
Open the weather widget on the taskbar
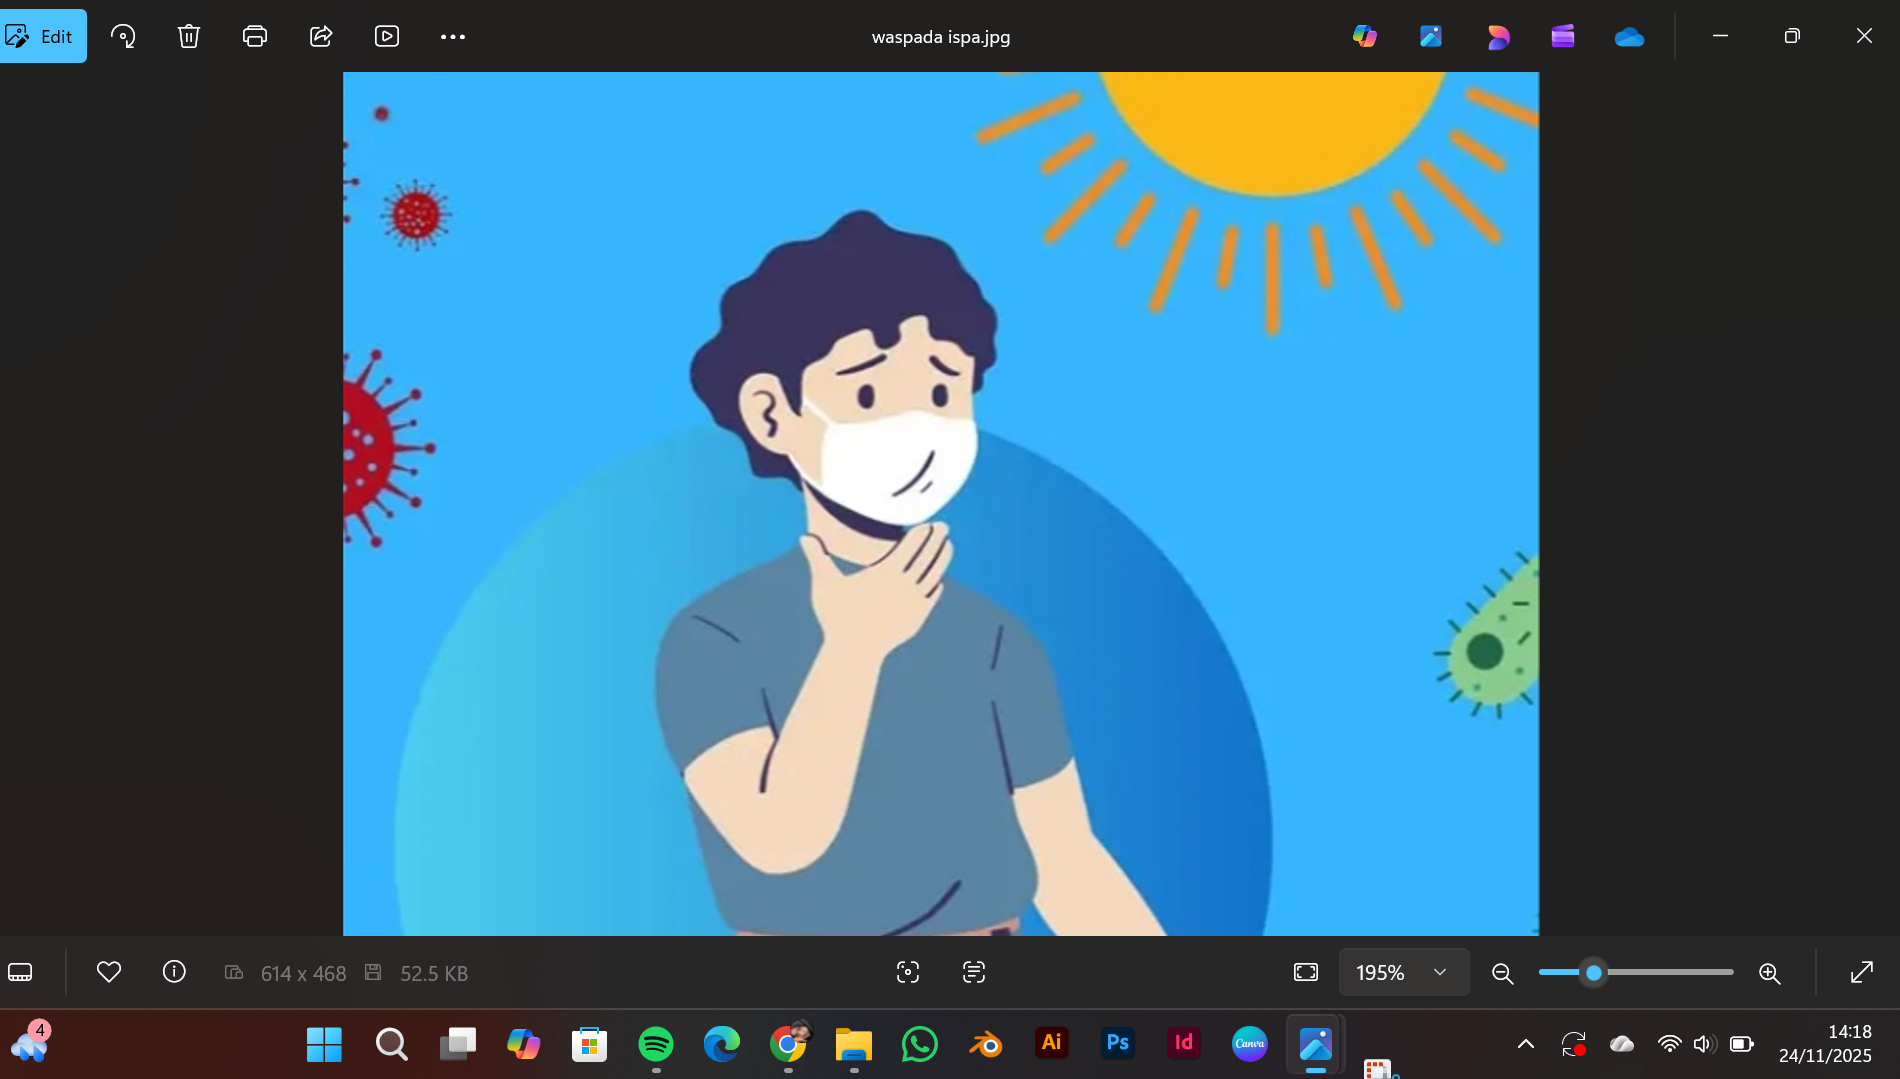[30, 1043]
